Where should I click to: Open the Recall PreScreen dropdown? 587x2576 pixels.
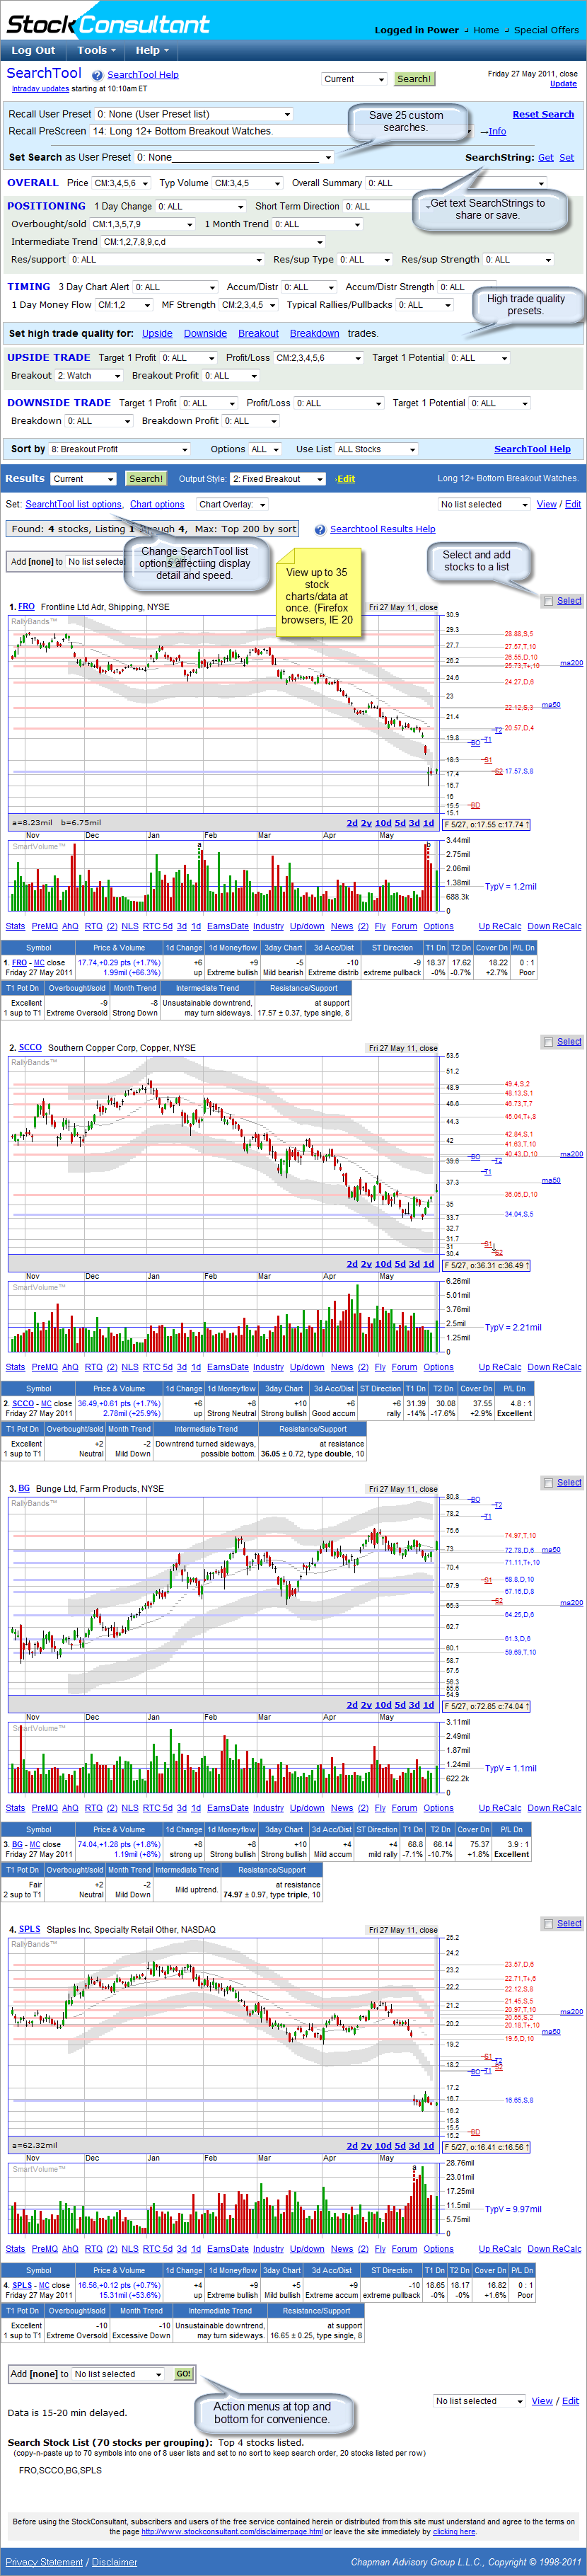[282, 131]
